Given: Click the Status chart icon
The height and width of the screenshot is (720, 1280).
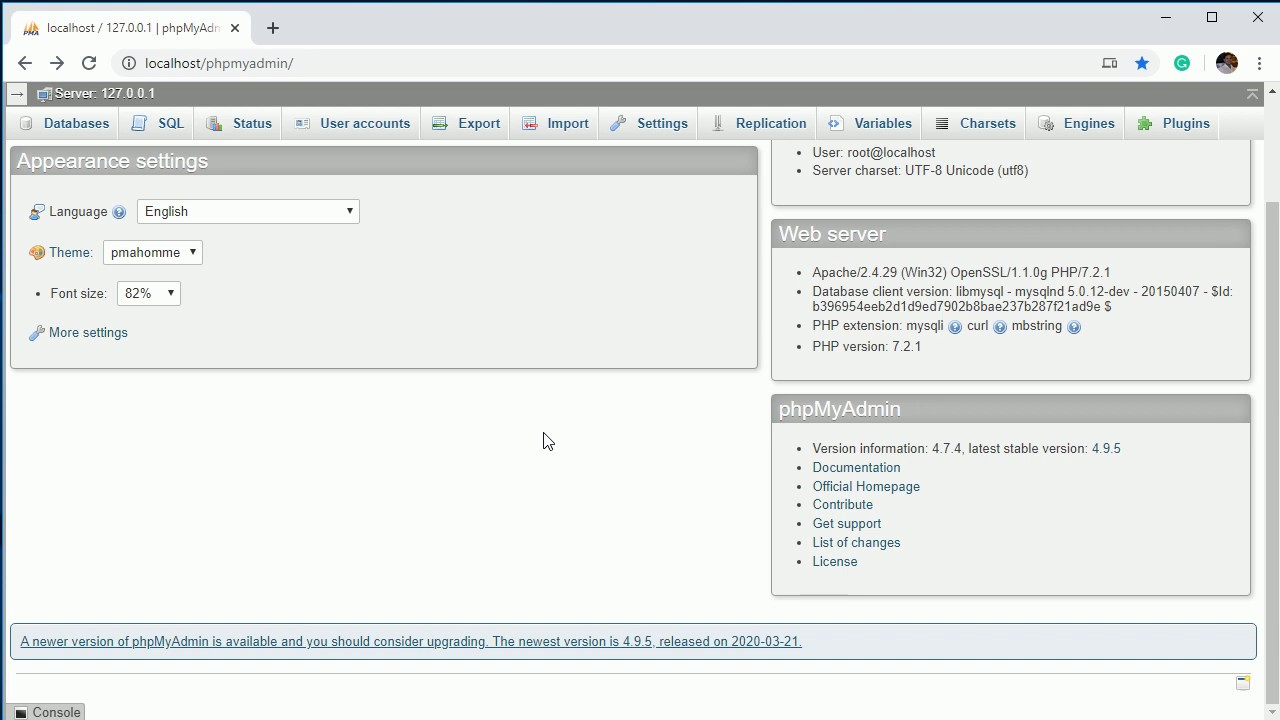Looking at the screenshot, I should 214,124.
